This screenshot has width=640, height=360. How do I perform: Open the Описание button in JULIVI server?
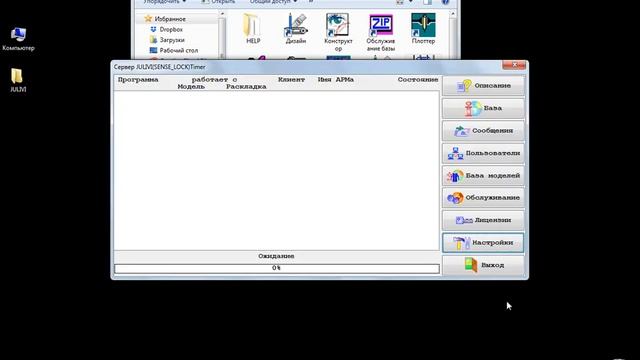point(483,86)
